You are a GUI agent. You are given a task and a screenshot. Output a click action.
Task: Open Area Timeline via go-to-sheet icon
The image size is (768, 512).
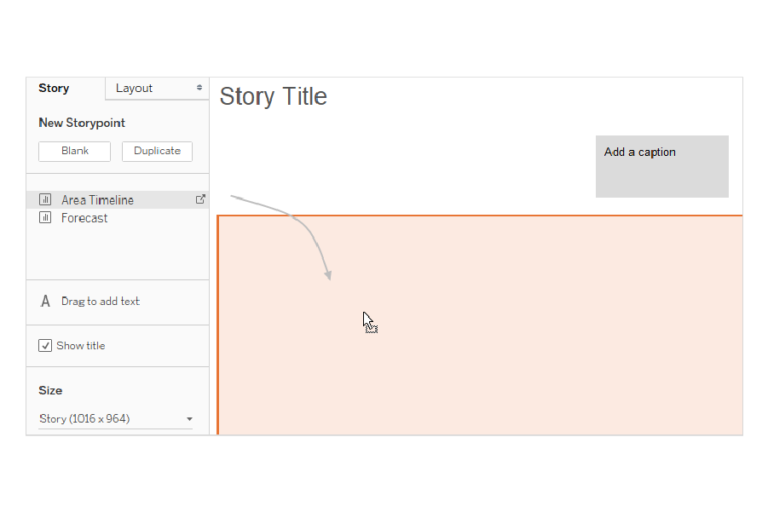(200, 200)
